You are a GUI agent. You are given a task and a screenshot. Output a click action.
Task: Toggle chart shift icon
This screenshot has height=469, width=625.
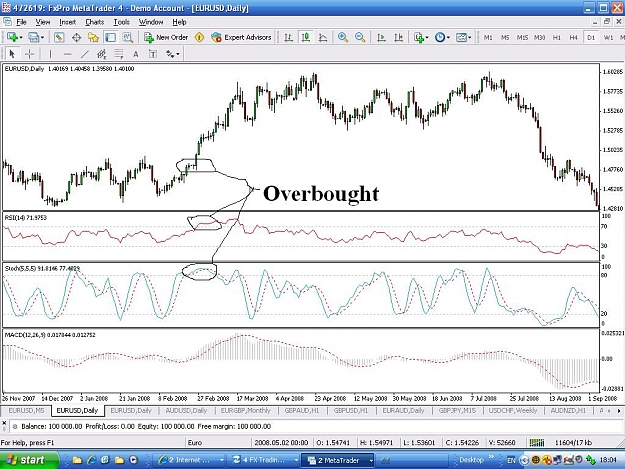point(398,37)
